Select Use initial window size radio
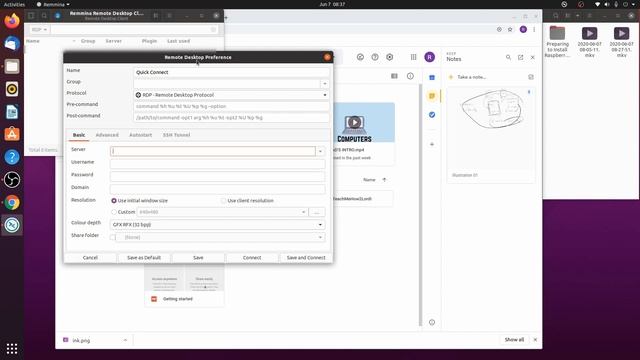 114,201
